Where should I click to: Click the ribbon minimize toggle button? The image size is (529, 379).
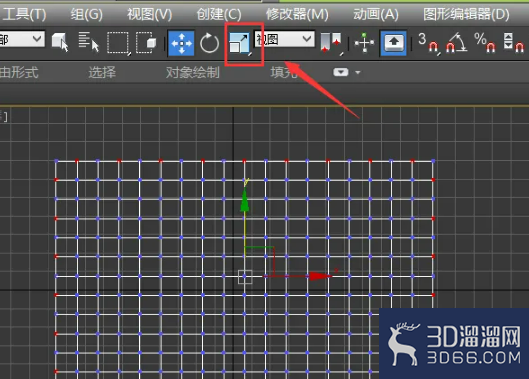[x=341, y=72]
